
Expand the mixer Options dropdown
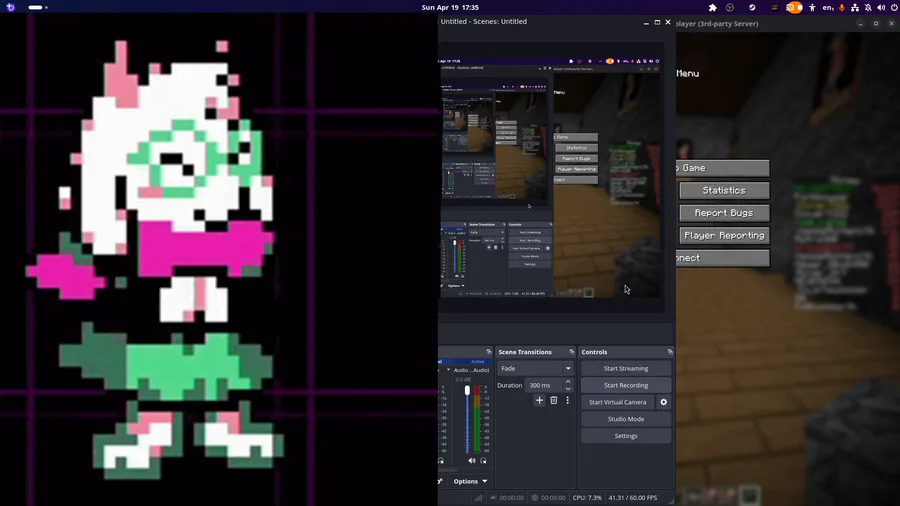tap(470, 481)
